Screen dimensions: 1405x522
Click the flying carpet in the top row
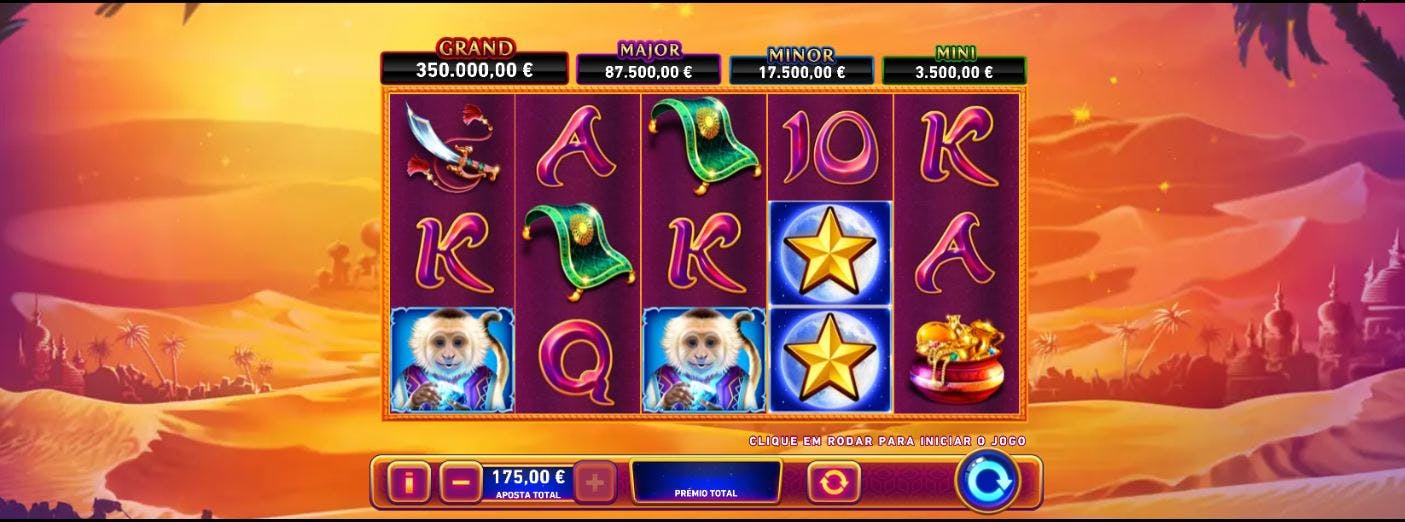point(704,145)
